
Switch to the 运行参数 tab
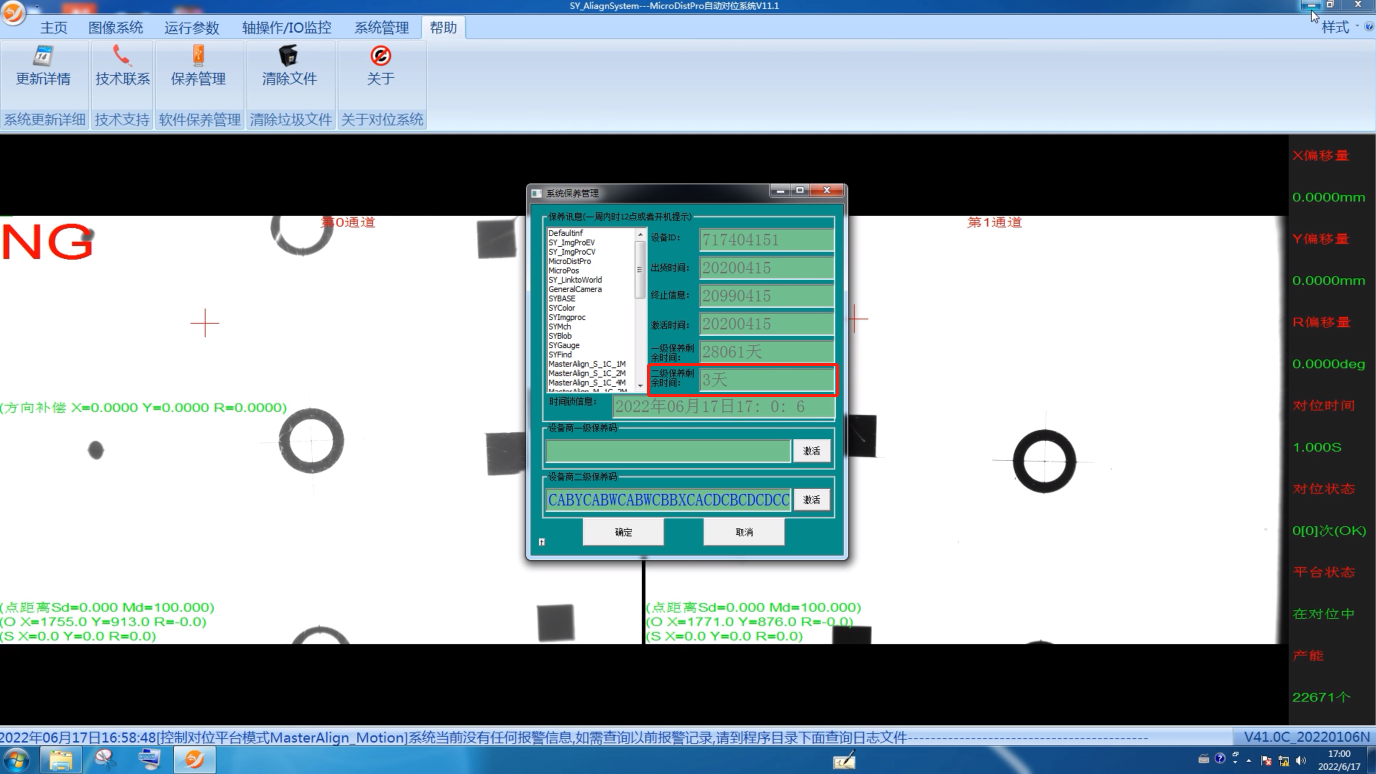coord(191,28)
